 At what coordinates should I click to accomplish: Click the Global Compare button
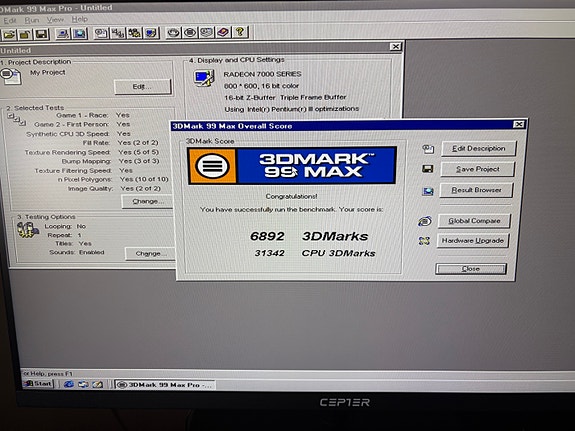pyautogui.click(x=474, y=221)
